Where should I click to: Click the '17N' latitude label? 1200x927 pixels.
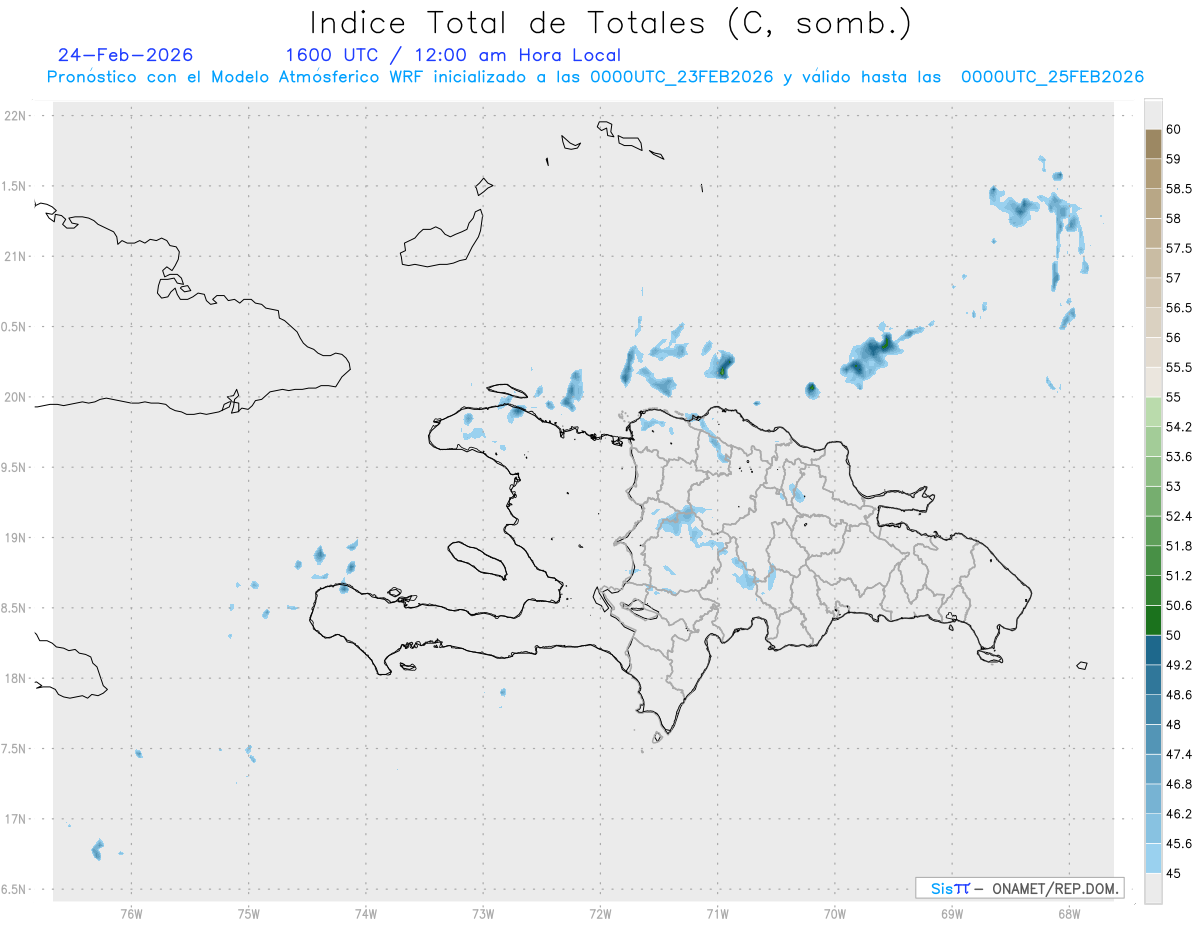(16, 819)
